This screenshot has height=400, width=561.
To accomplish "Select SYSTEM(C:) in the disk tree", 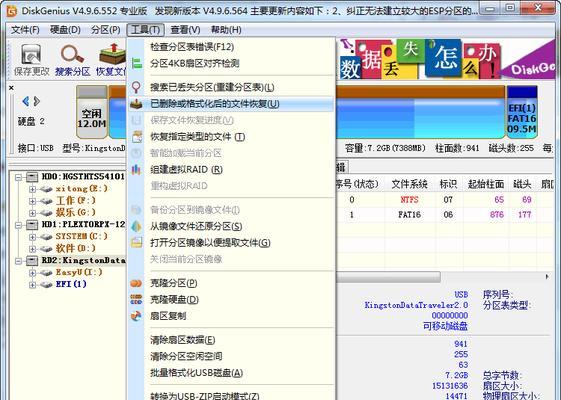I will pos(82,236).
